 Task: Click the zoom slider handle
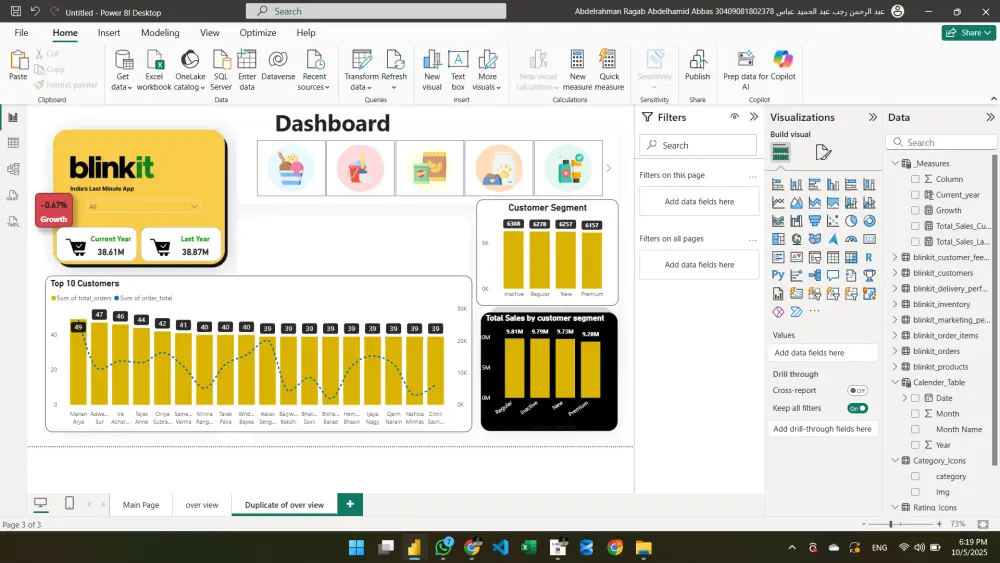click(891, 523)
